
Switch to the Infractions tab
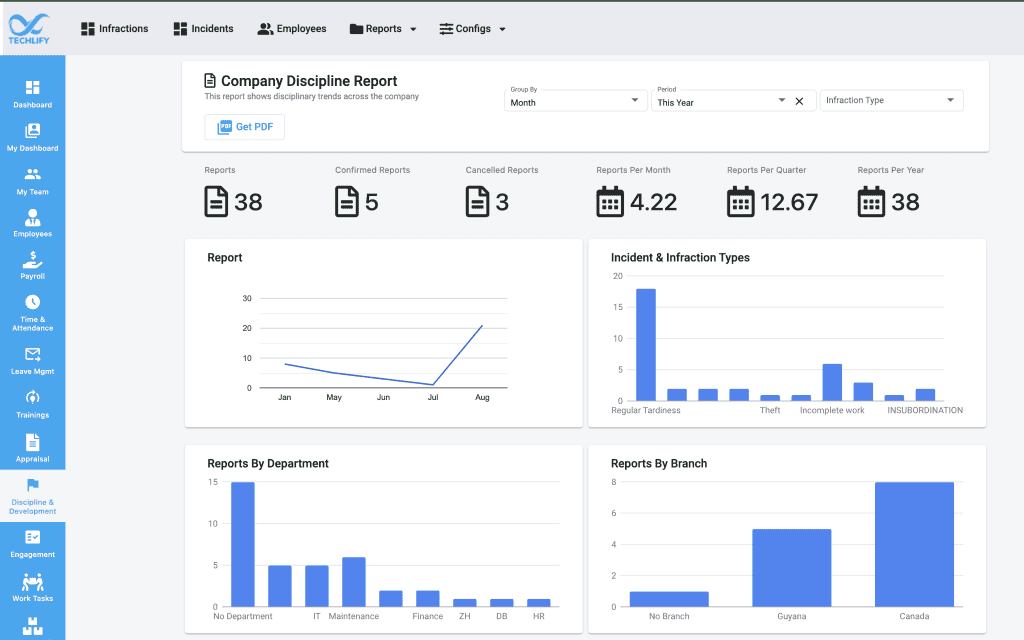click(x=114, y=29)
